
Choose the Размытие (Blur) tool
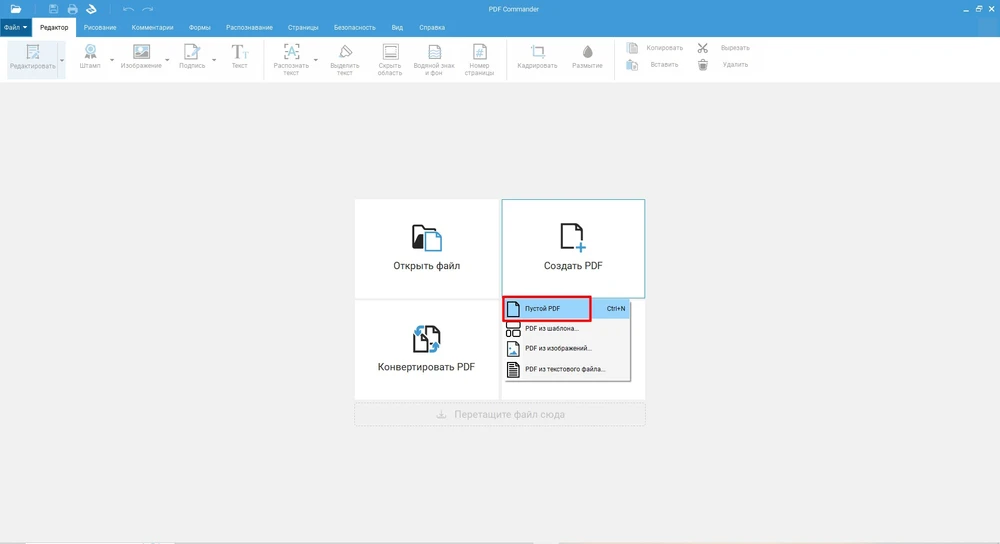587,52
